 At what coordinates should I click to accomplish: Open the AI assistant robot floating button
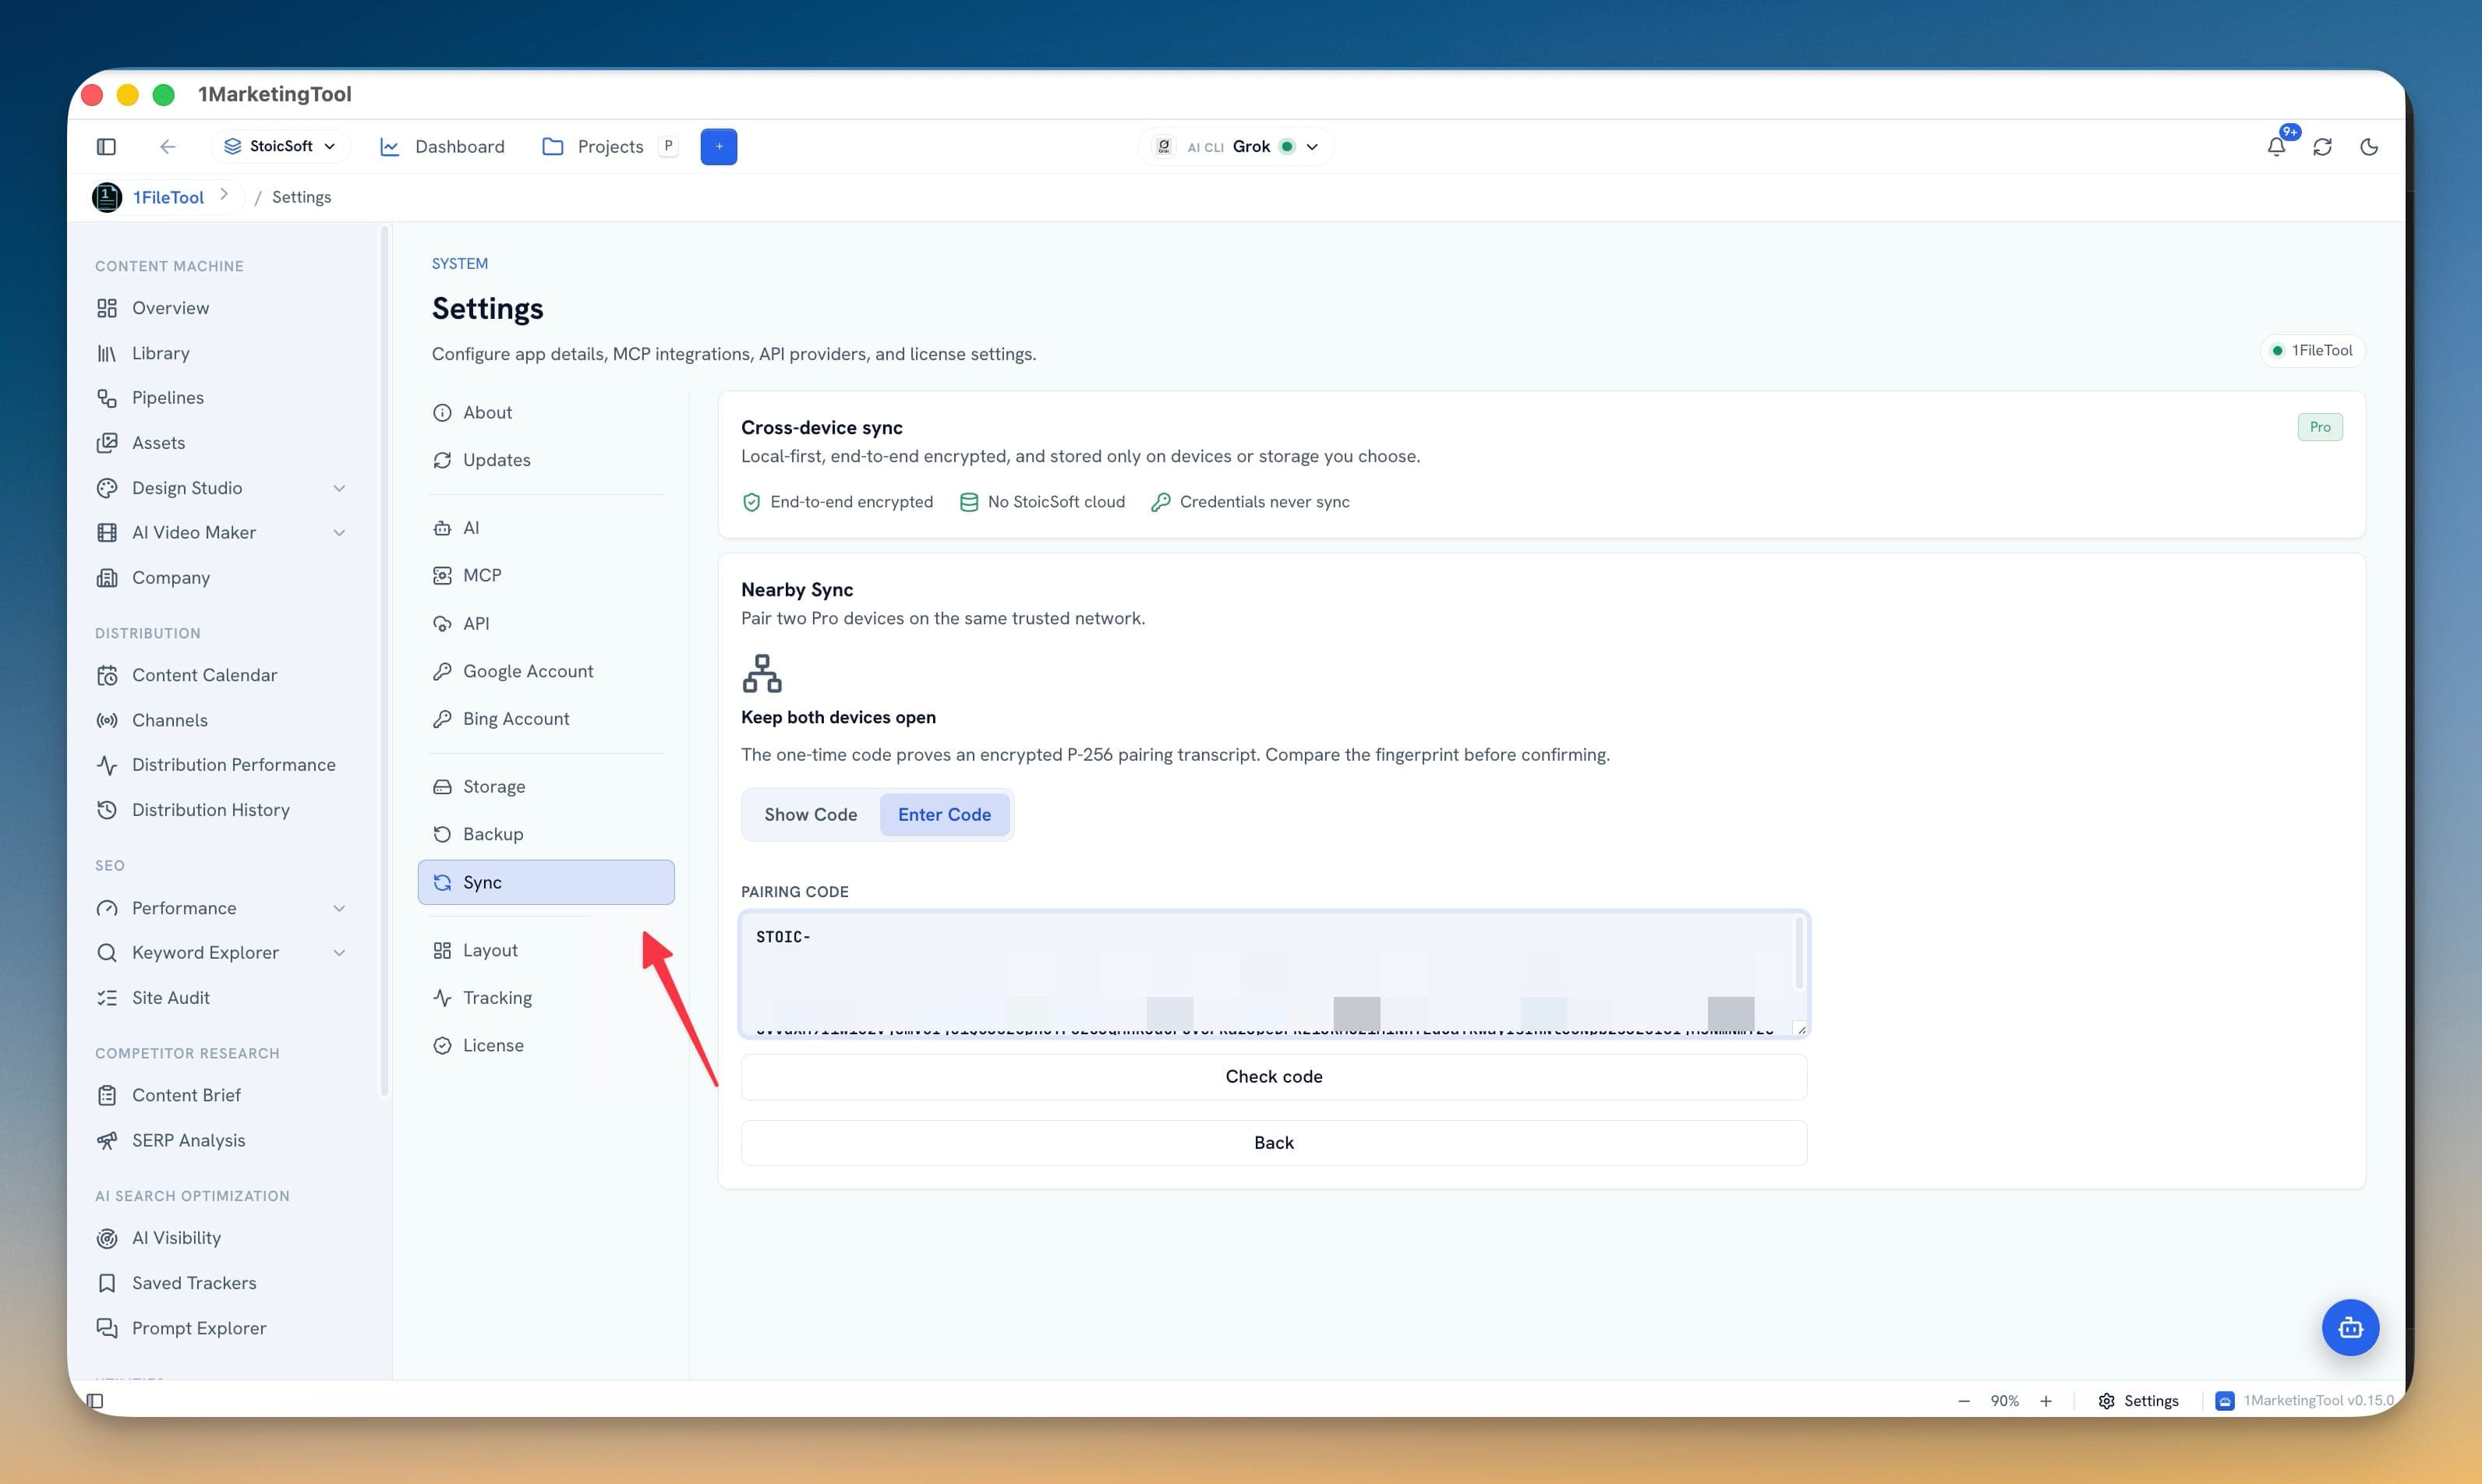click(x=2350, y=1327)
